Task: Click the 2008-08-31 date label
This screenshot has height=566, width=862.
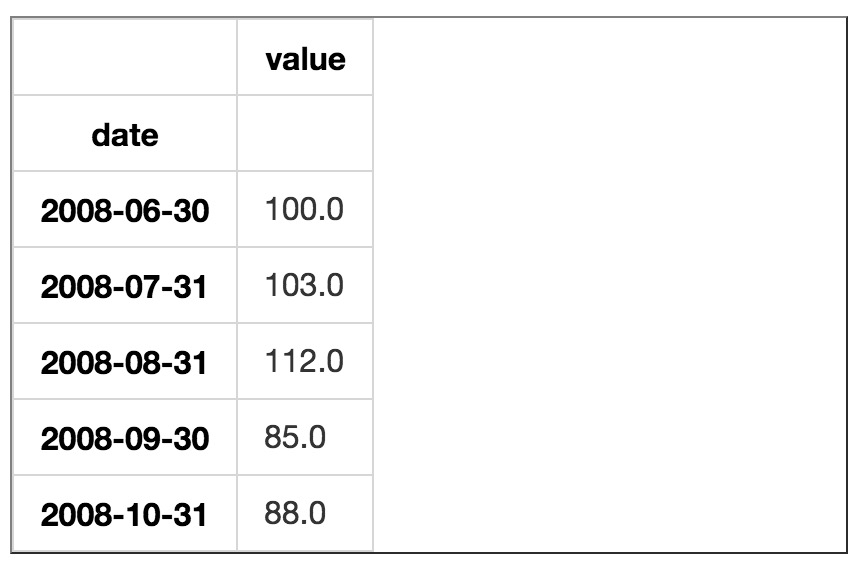Action: [125, 362]
